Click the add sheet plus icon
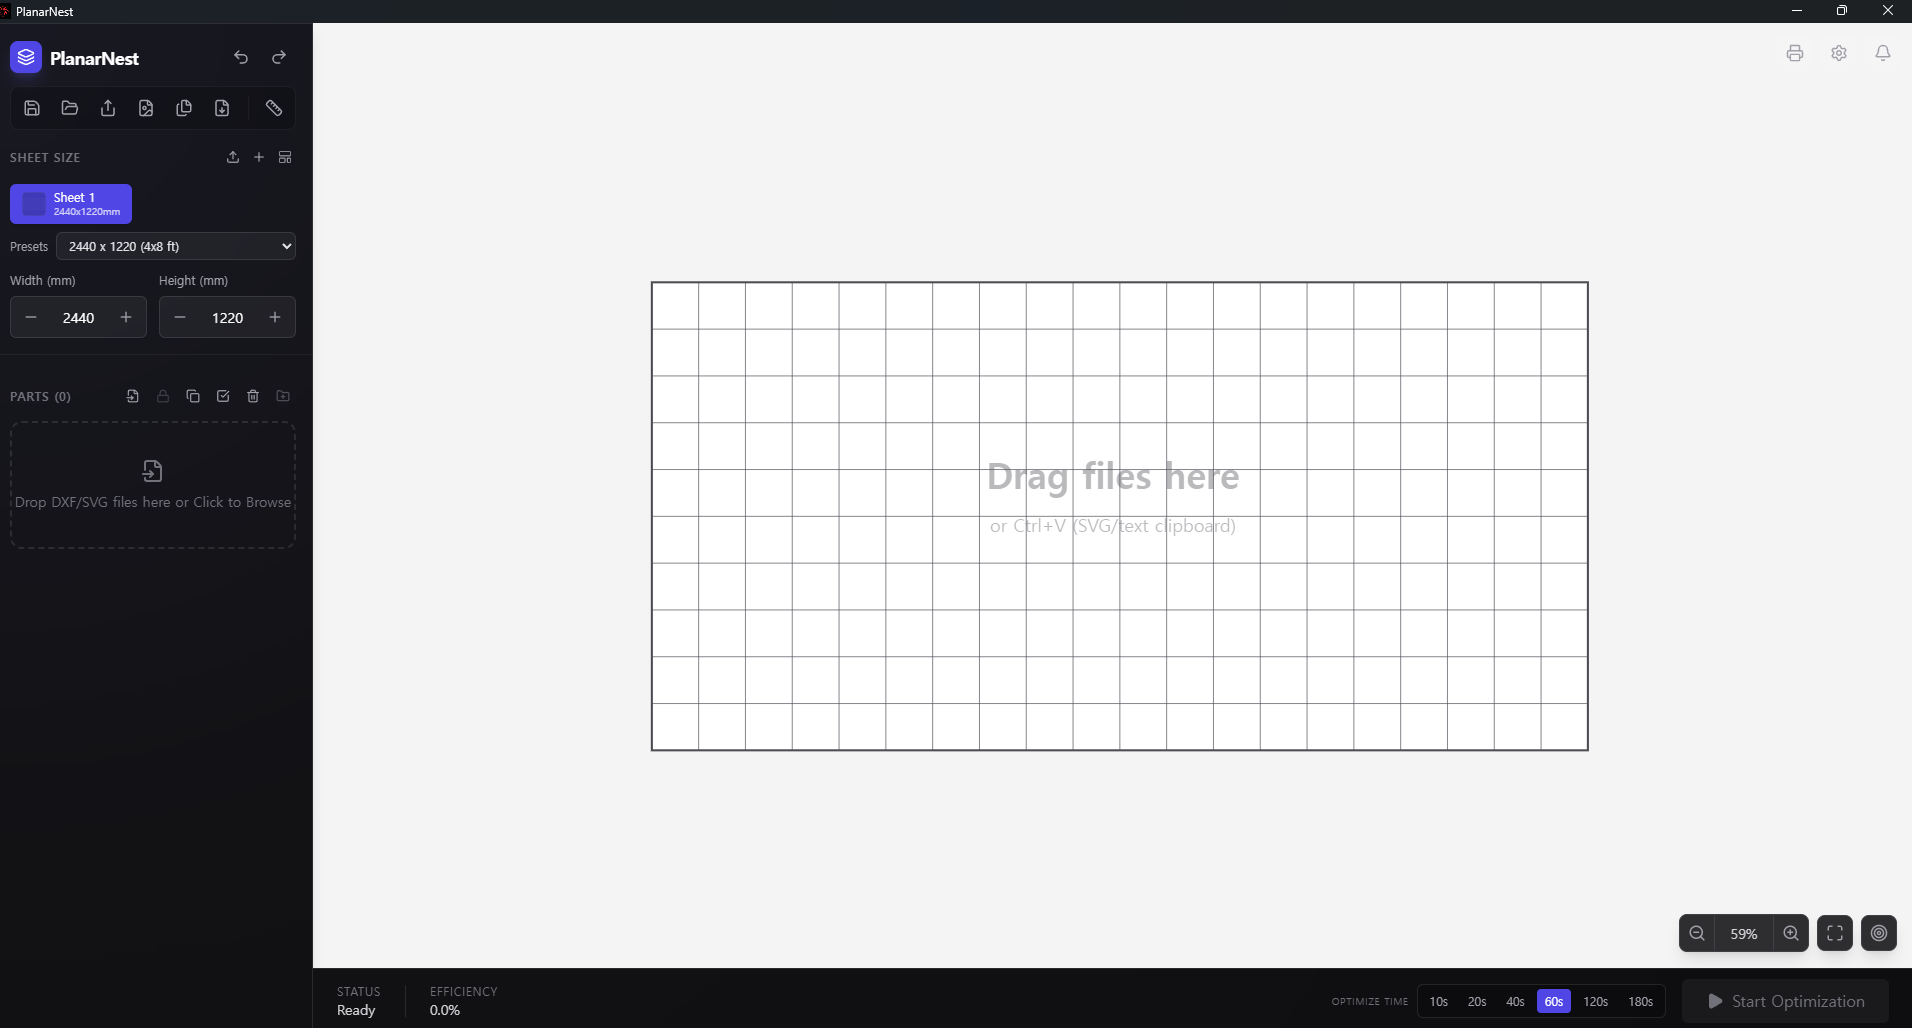Viewport: 1912px width, 1028px height. [x=258, y=157]
